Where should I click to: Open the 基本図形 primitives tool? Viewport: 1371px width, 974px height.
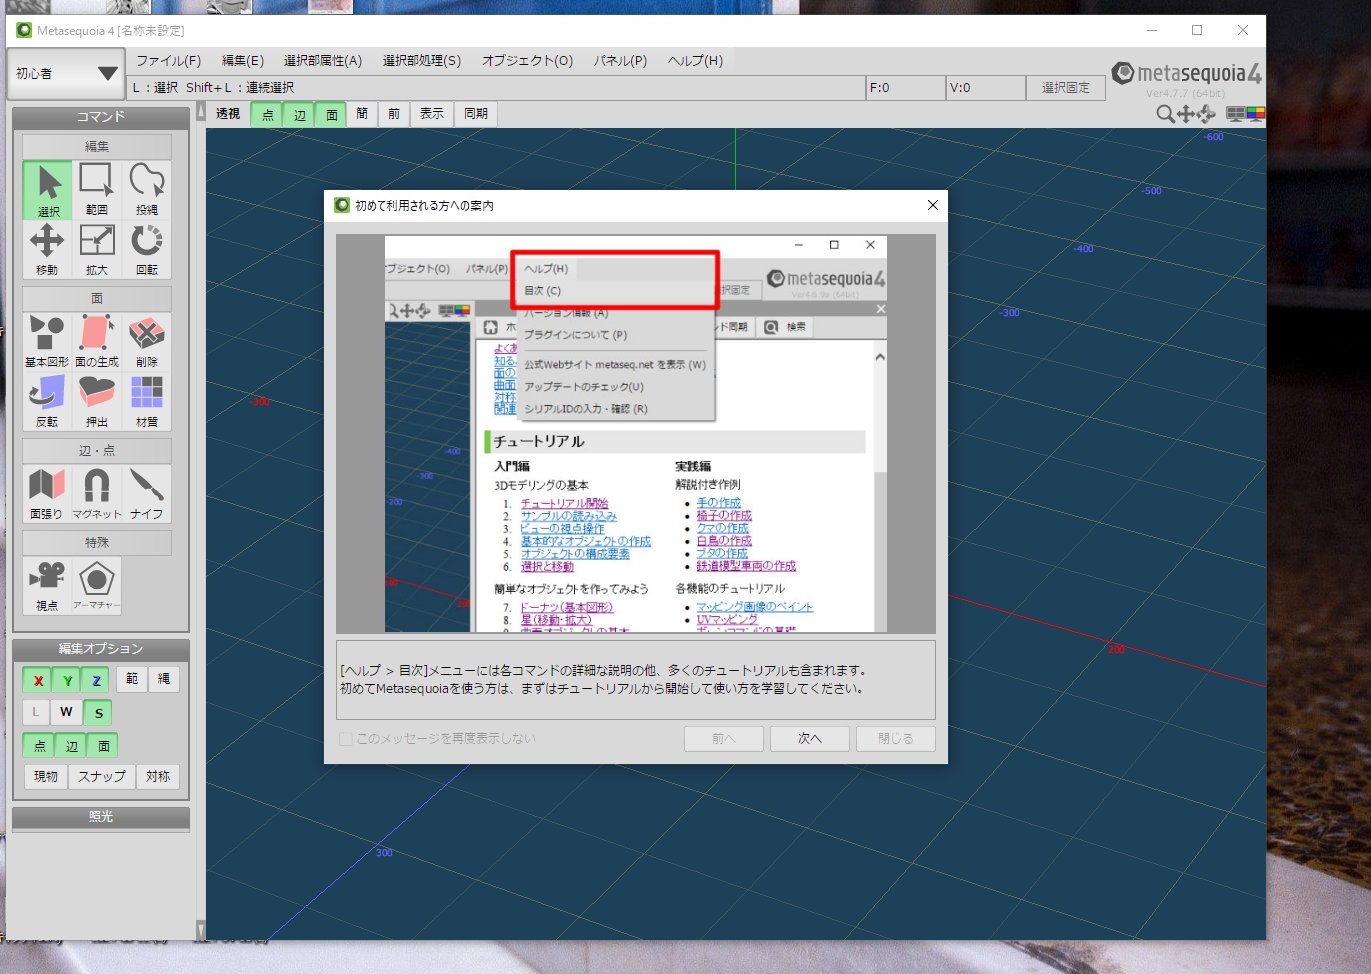(x=48, y=342)
